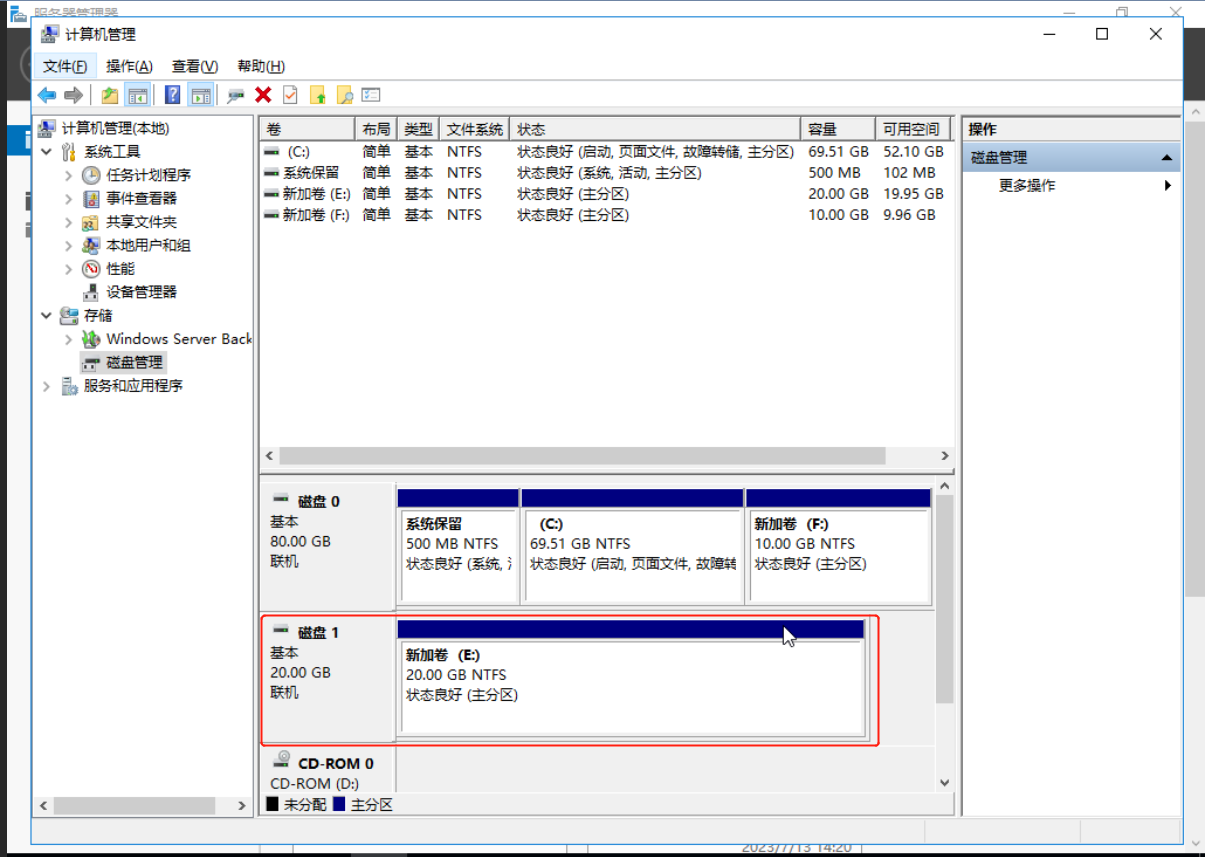Click the back arrow toolbar icon
Viewport: 1205px width, 857px height.
(x=47, y=95)
